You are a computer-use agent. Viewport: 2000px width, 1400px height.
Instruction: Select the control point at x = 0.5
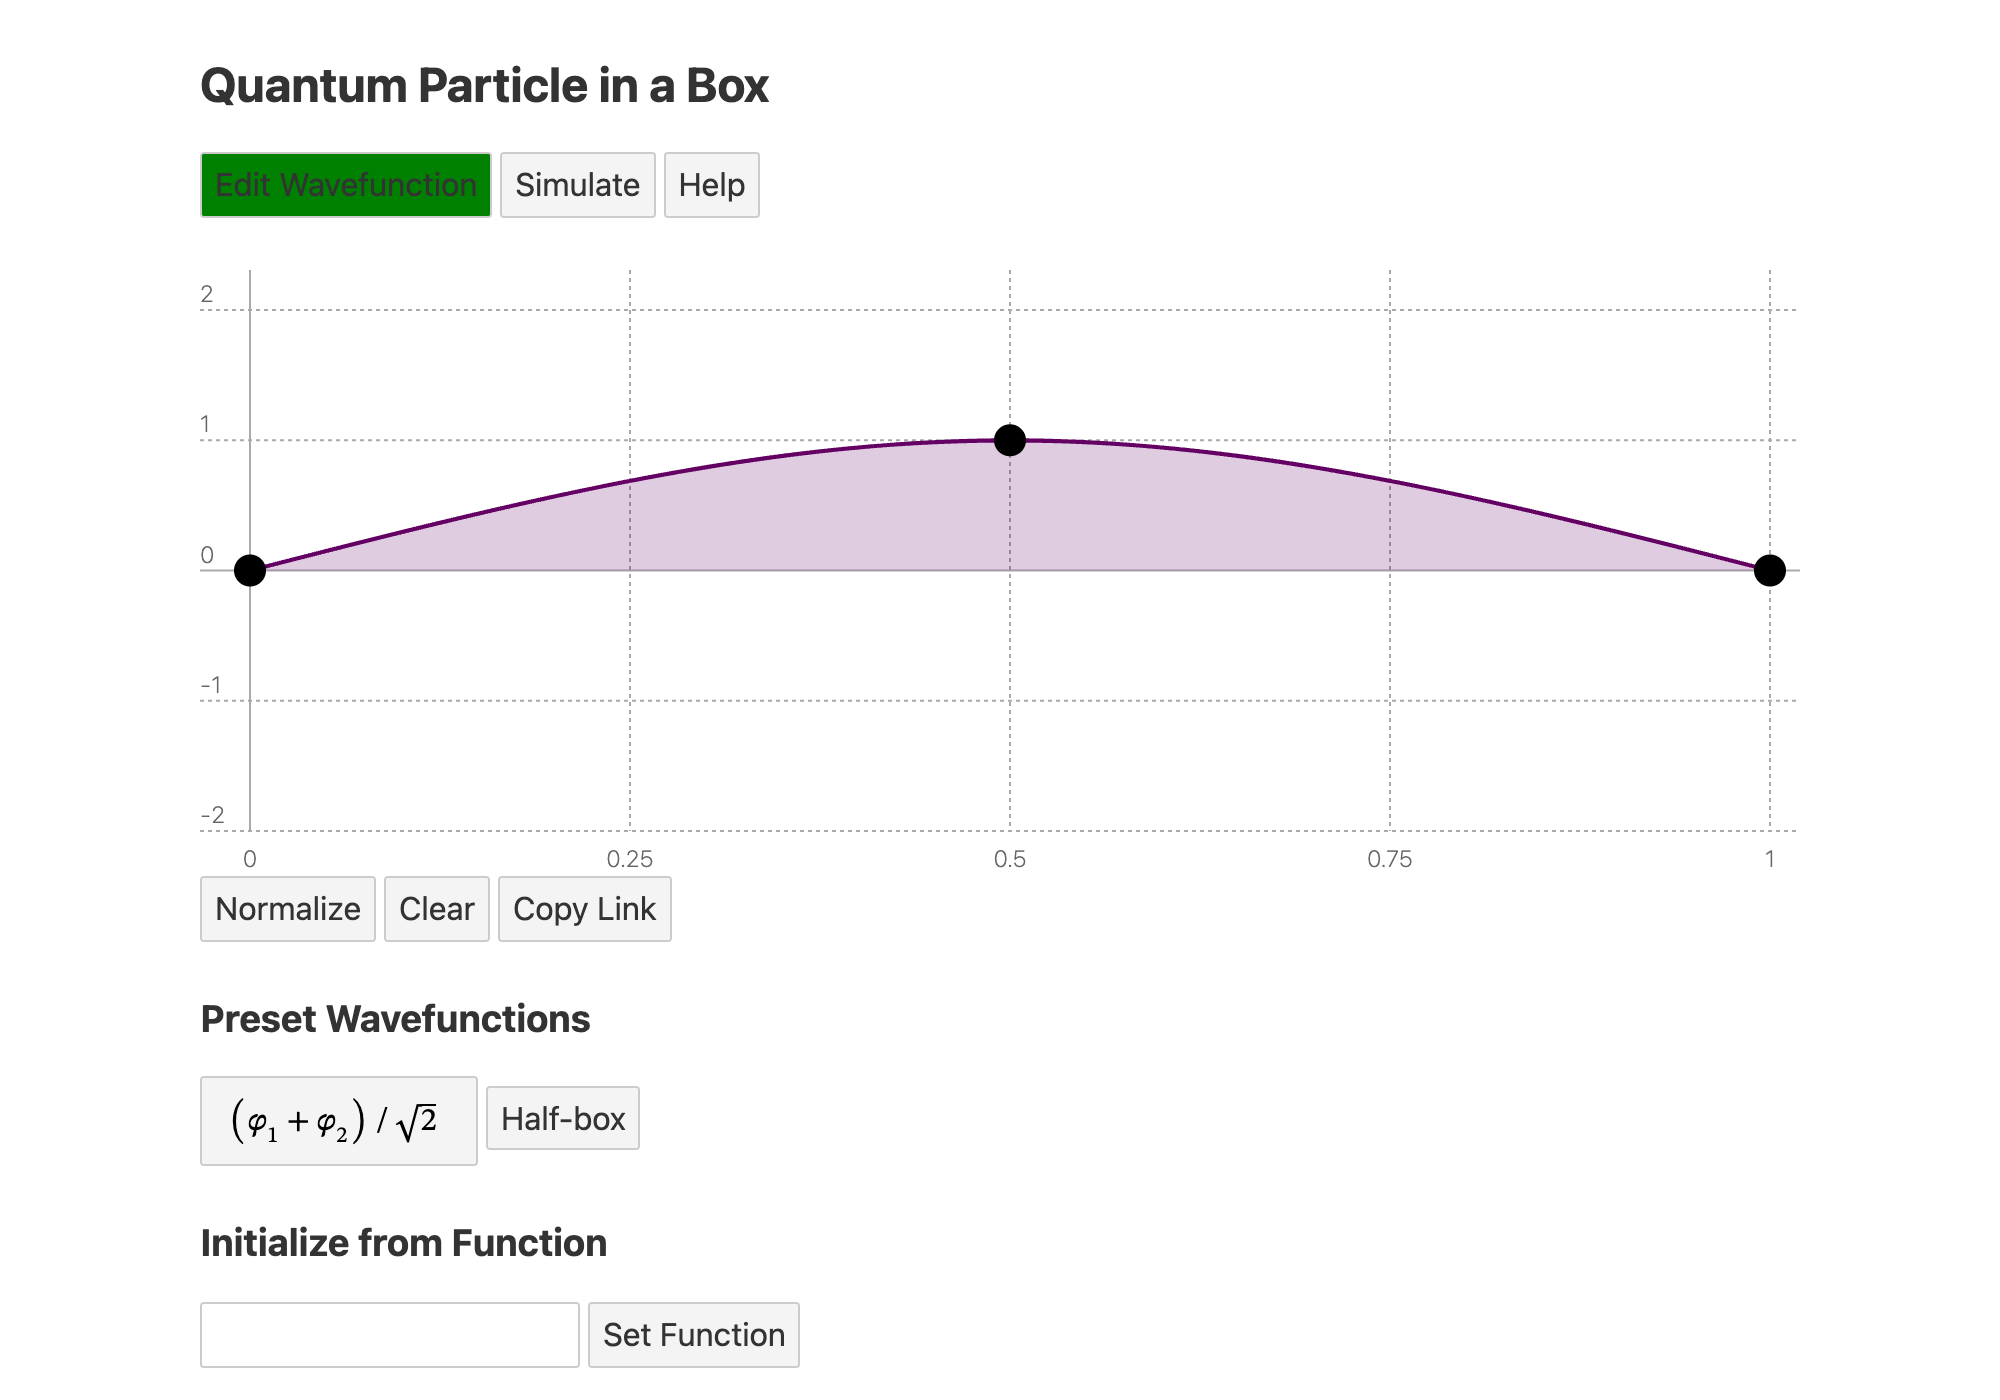pos(1010,438)
